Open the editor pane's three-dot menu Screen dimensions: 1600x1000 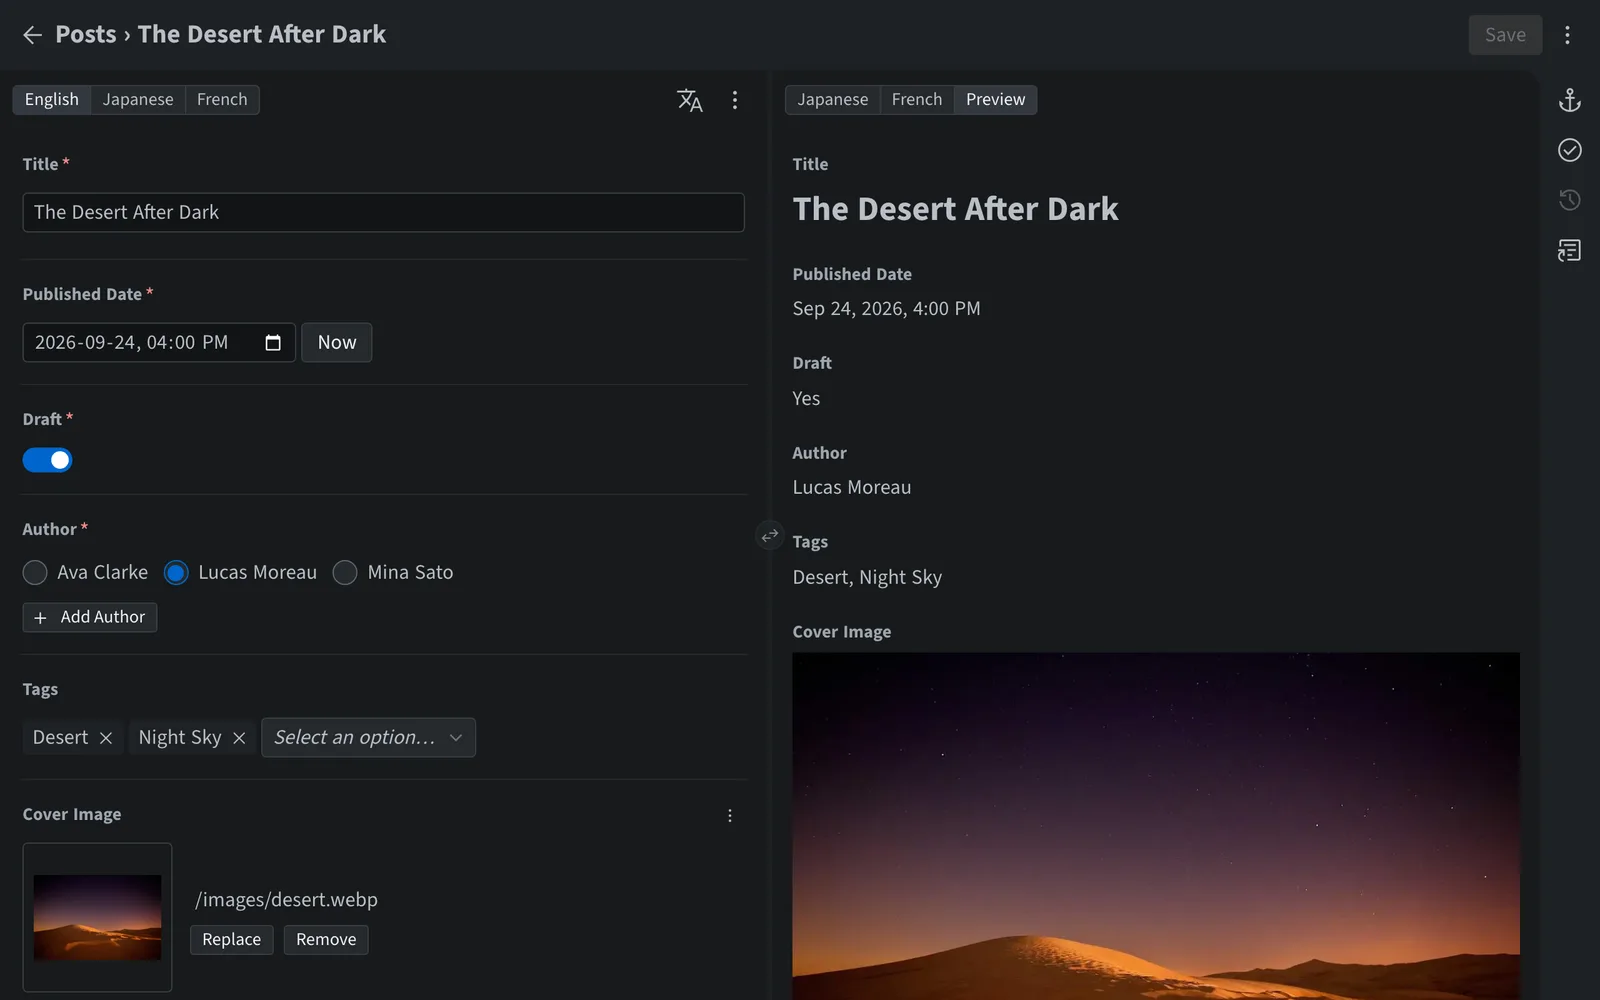(x=735, y=100)
